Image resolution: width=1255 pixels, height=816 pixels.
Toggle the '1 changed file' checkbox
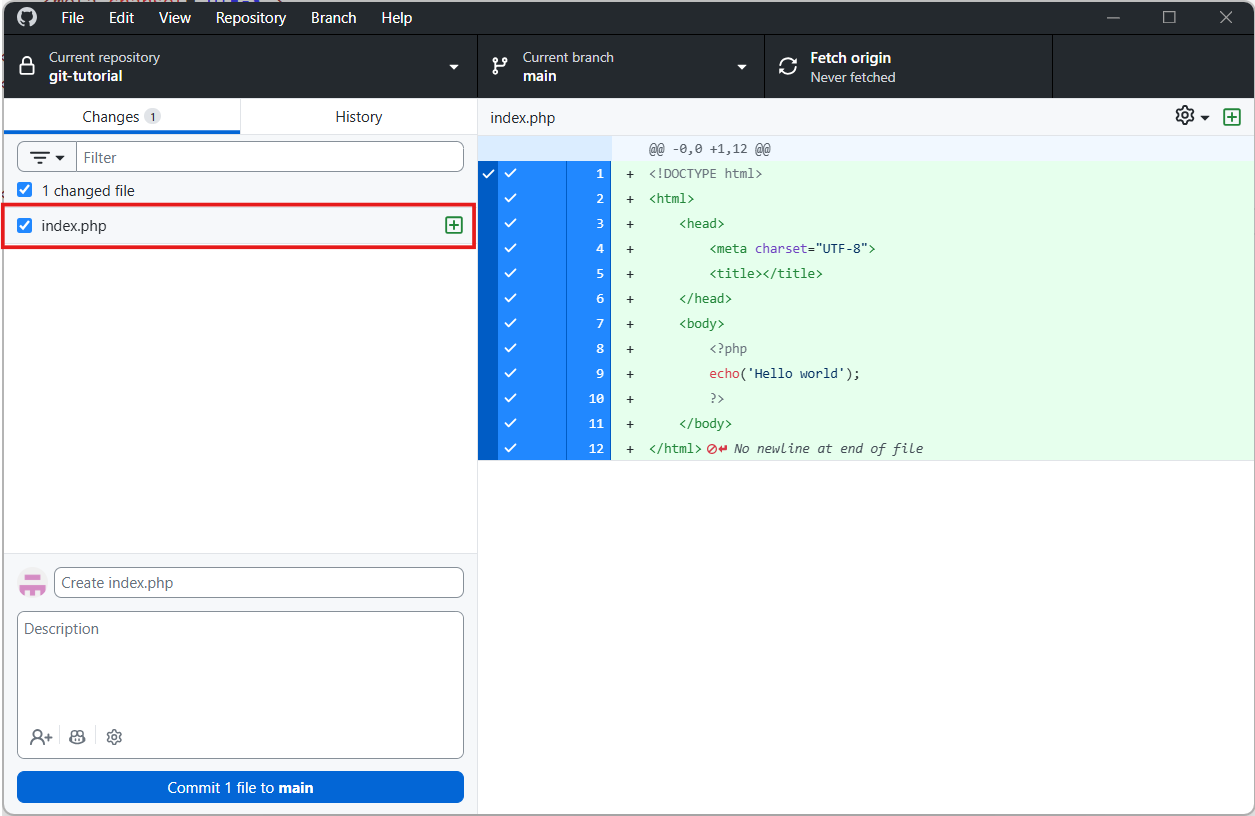point(25,190)
